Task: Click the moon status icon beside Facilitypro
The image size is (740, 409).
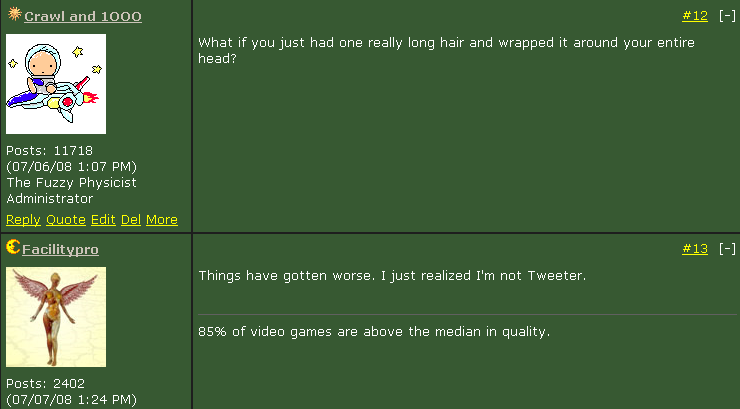Action: pyautogui.click(x=13, y=246)
